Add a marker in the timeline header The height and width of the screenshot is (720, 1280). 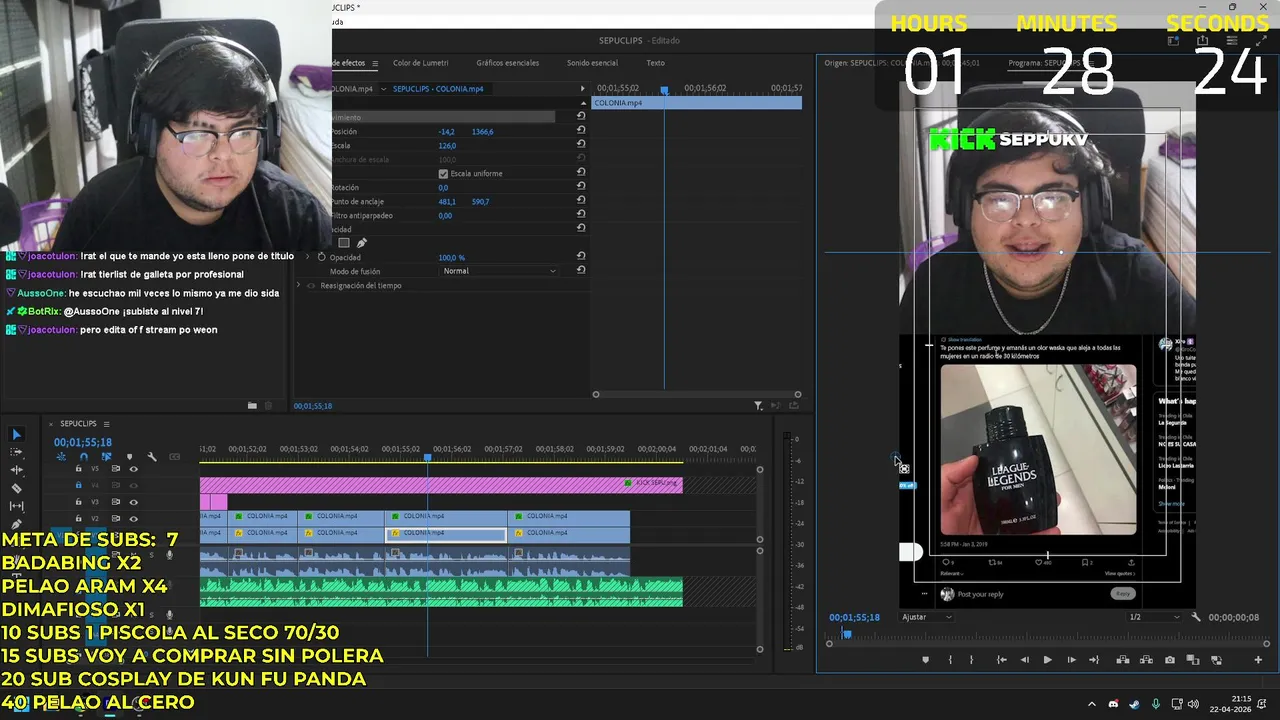[129, 457]
